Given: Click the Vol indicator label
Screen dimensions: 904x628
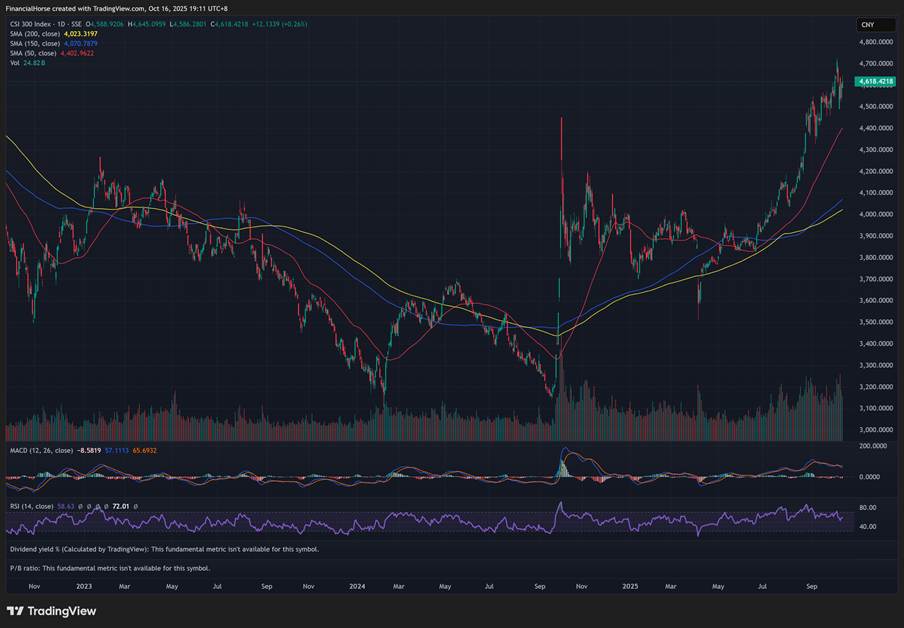Looking at the screenshot, I should coord(14,64).
